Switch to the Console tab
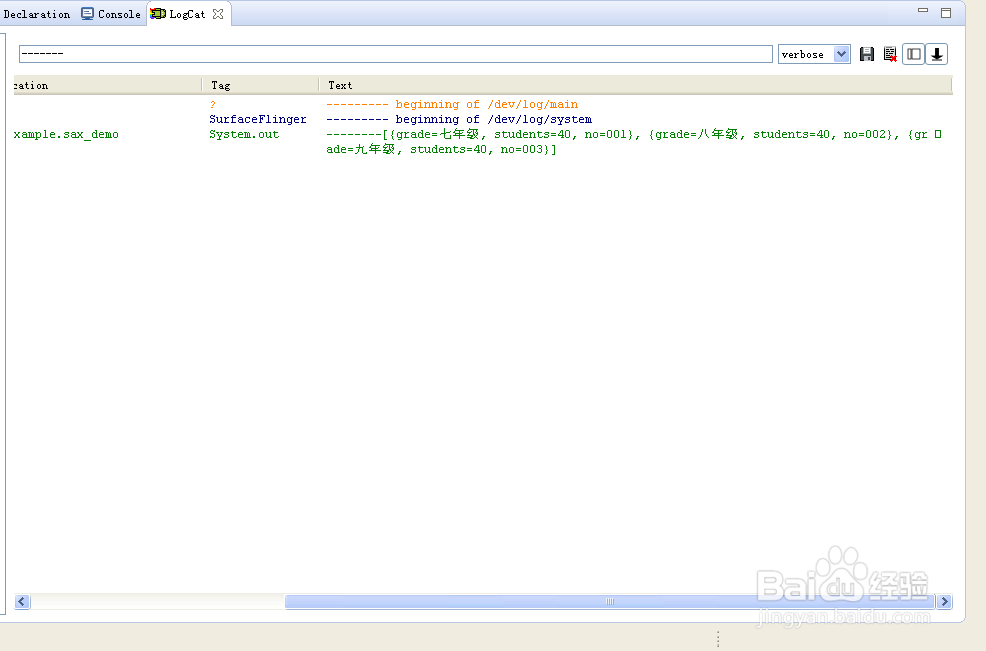Image resolution: width=986 pixels, height=651 pixels. (x=111, y=14)
